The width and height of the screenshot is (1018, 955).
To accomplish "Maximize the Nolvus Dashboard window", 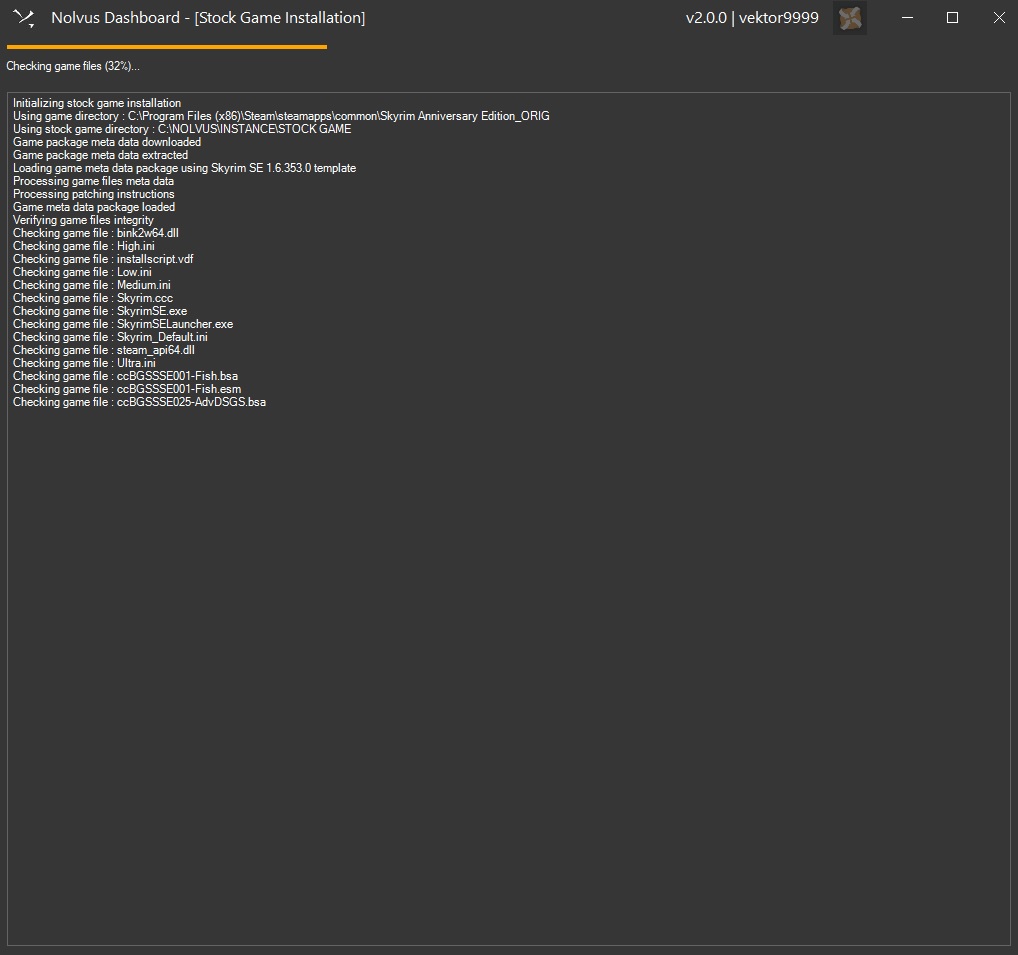I will coord(952,18).
